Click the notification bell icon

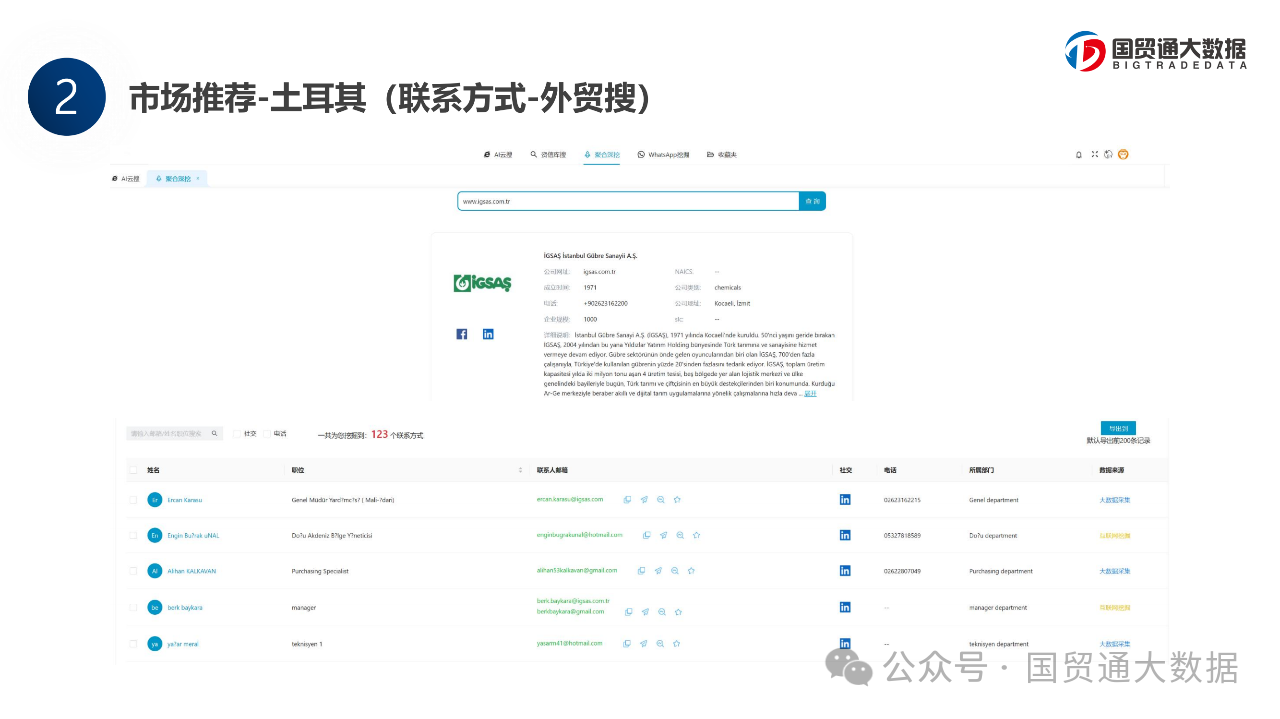[x=1079, y=155]
